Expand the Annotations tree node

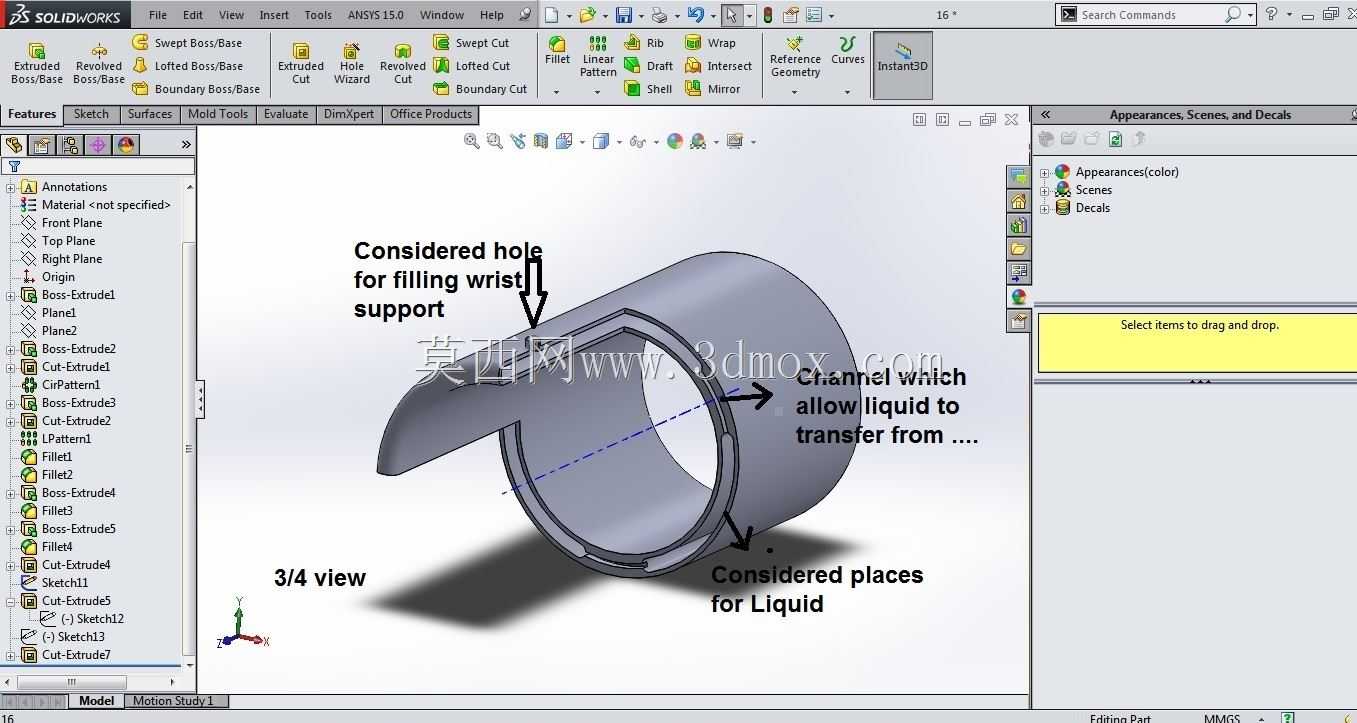(11, 187)
